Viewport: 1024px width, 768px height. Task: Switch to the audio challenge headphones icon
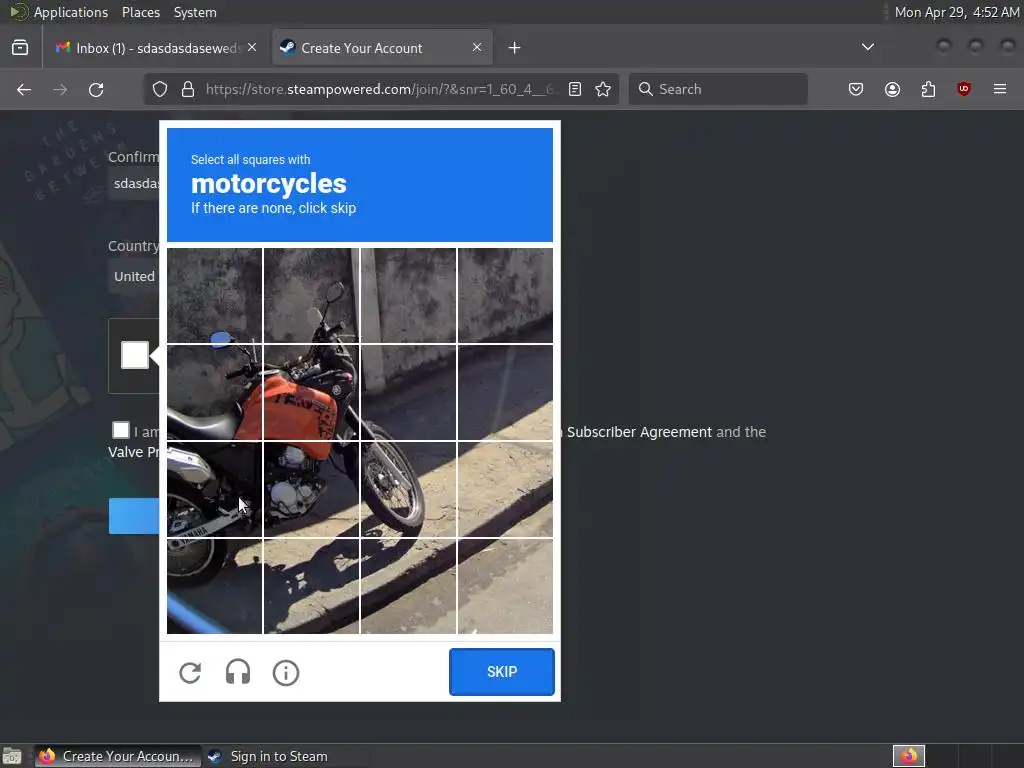pyautogui.click(x=238, y=673)
